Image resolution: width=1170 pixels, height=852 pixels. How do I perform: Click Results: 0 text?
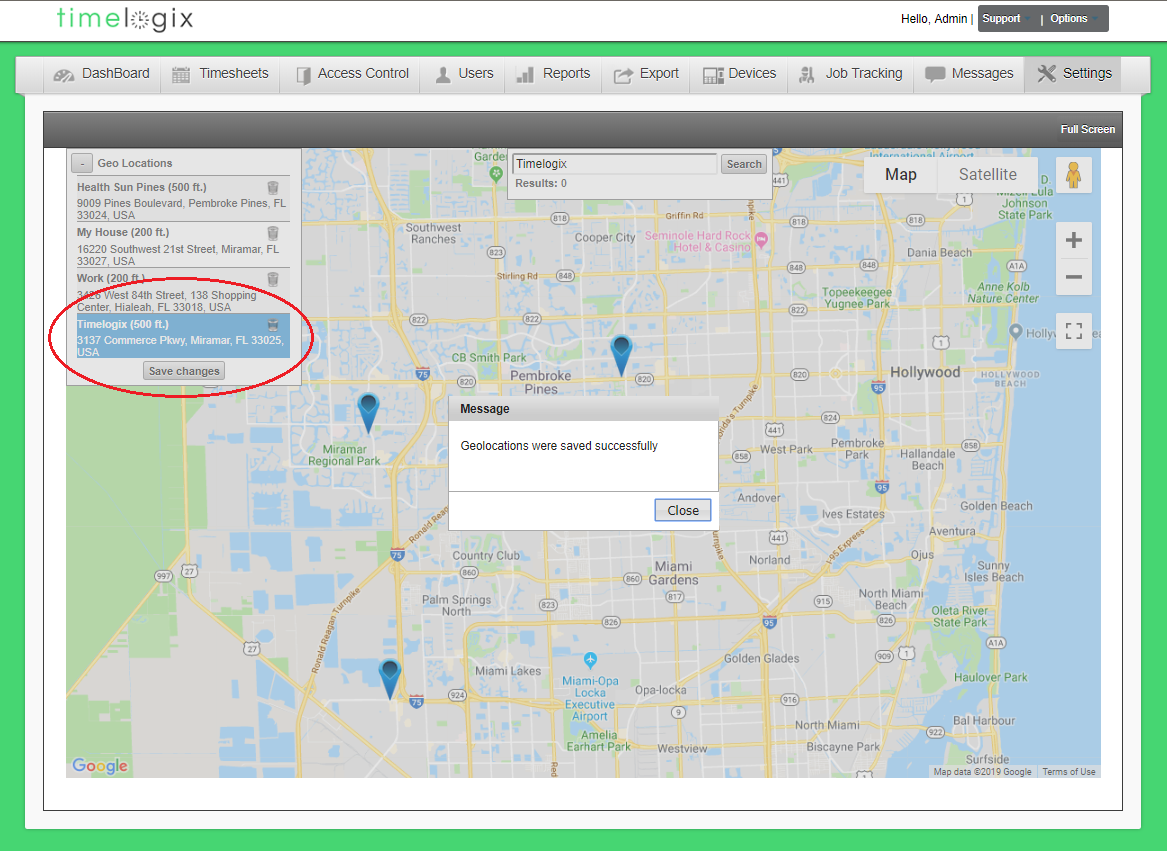tap(541, 184)
